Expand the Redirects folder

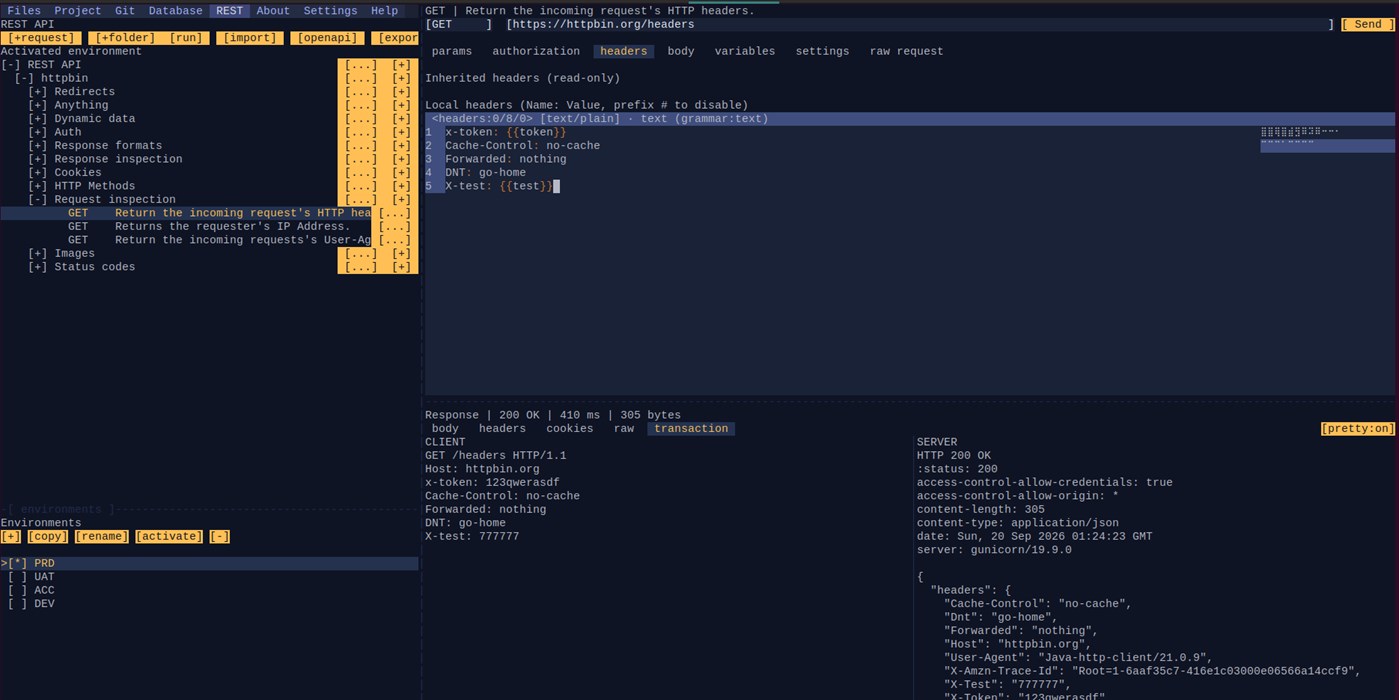[x=38, y=92]
